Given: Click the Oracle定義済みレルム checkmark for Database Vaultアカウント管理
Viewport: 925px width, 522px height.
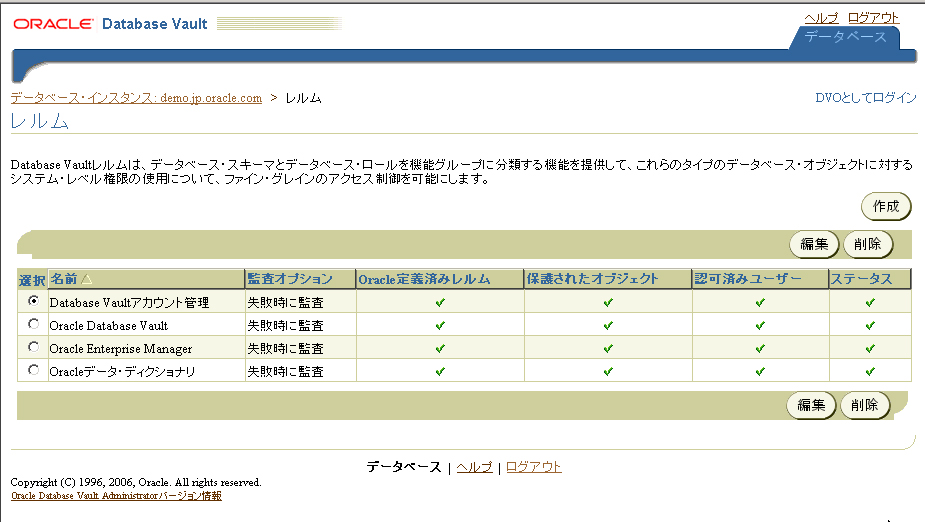Looking at the screenshot, I should (440, 303).
